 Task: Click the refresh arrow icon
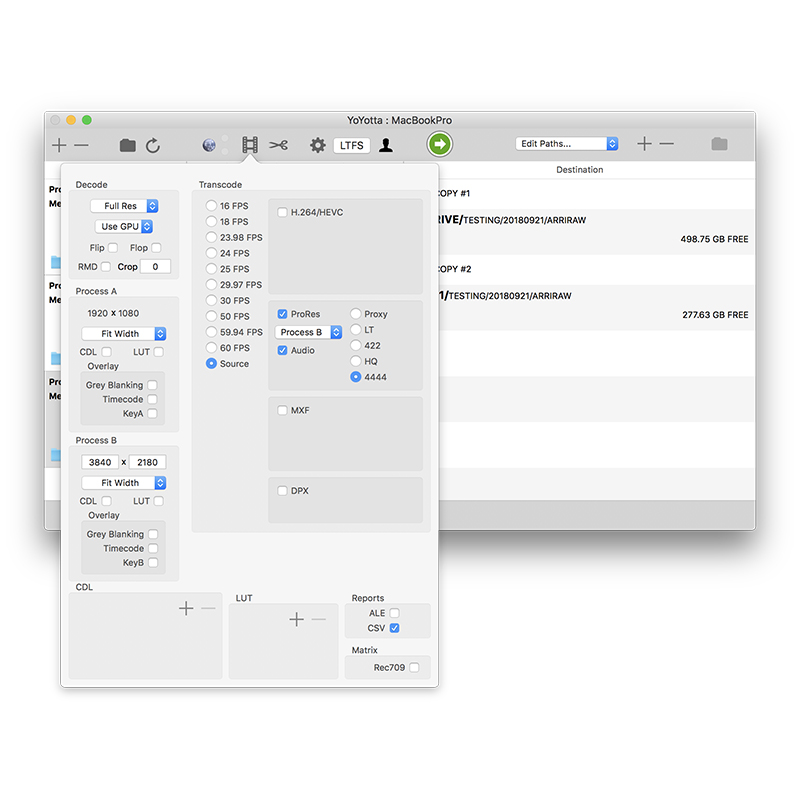(153, 145)
